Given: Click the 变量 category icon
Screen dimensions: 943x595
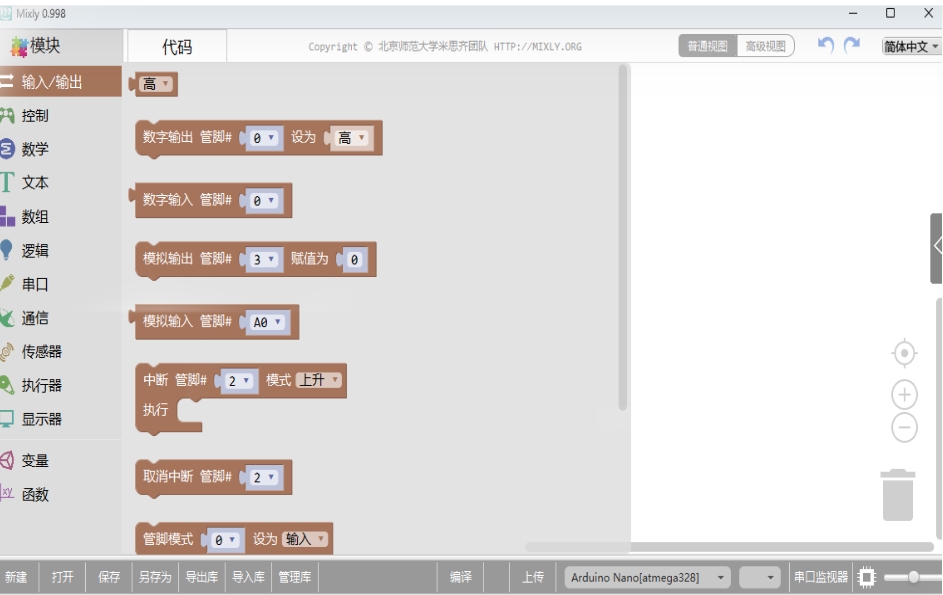Looking at the screenshot, I should click(x=7, y=460).
